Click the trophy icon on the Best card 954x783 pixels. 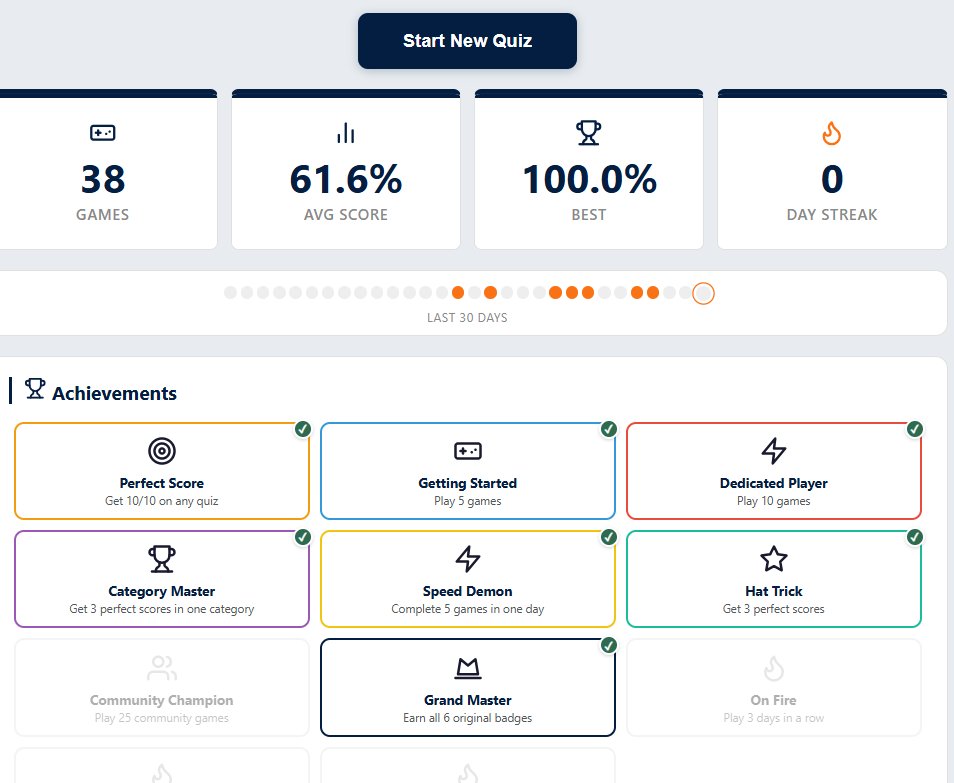pos(589,131)
